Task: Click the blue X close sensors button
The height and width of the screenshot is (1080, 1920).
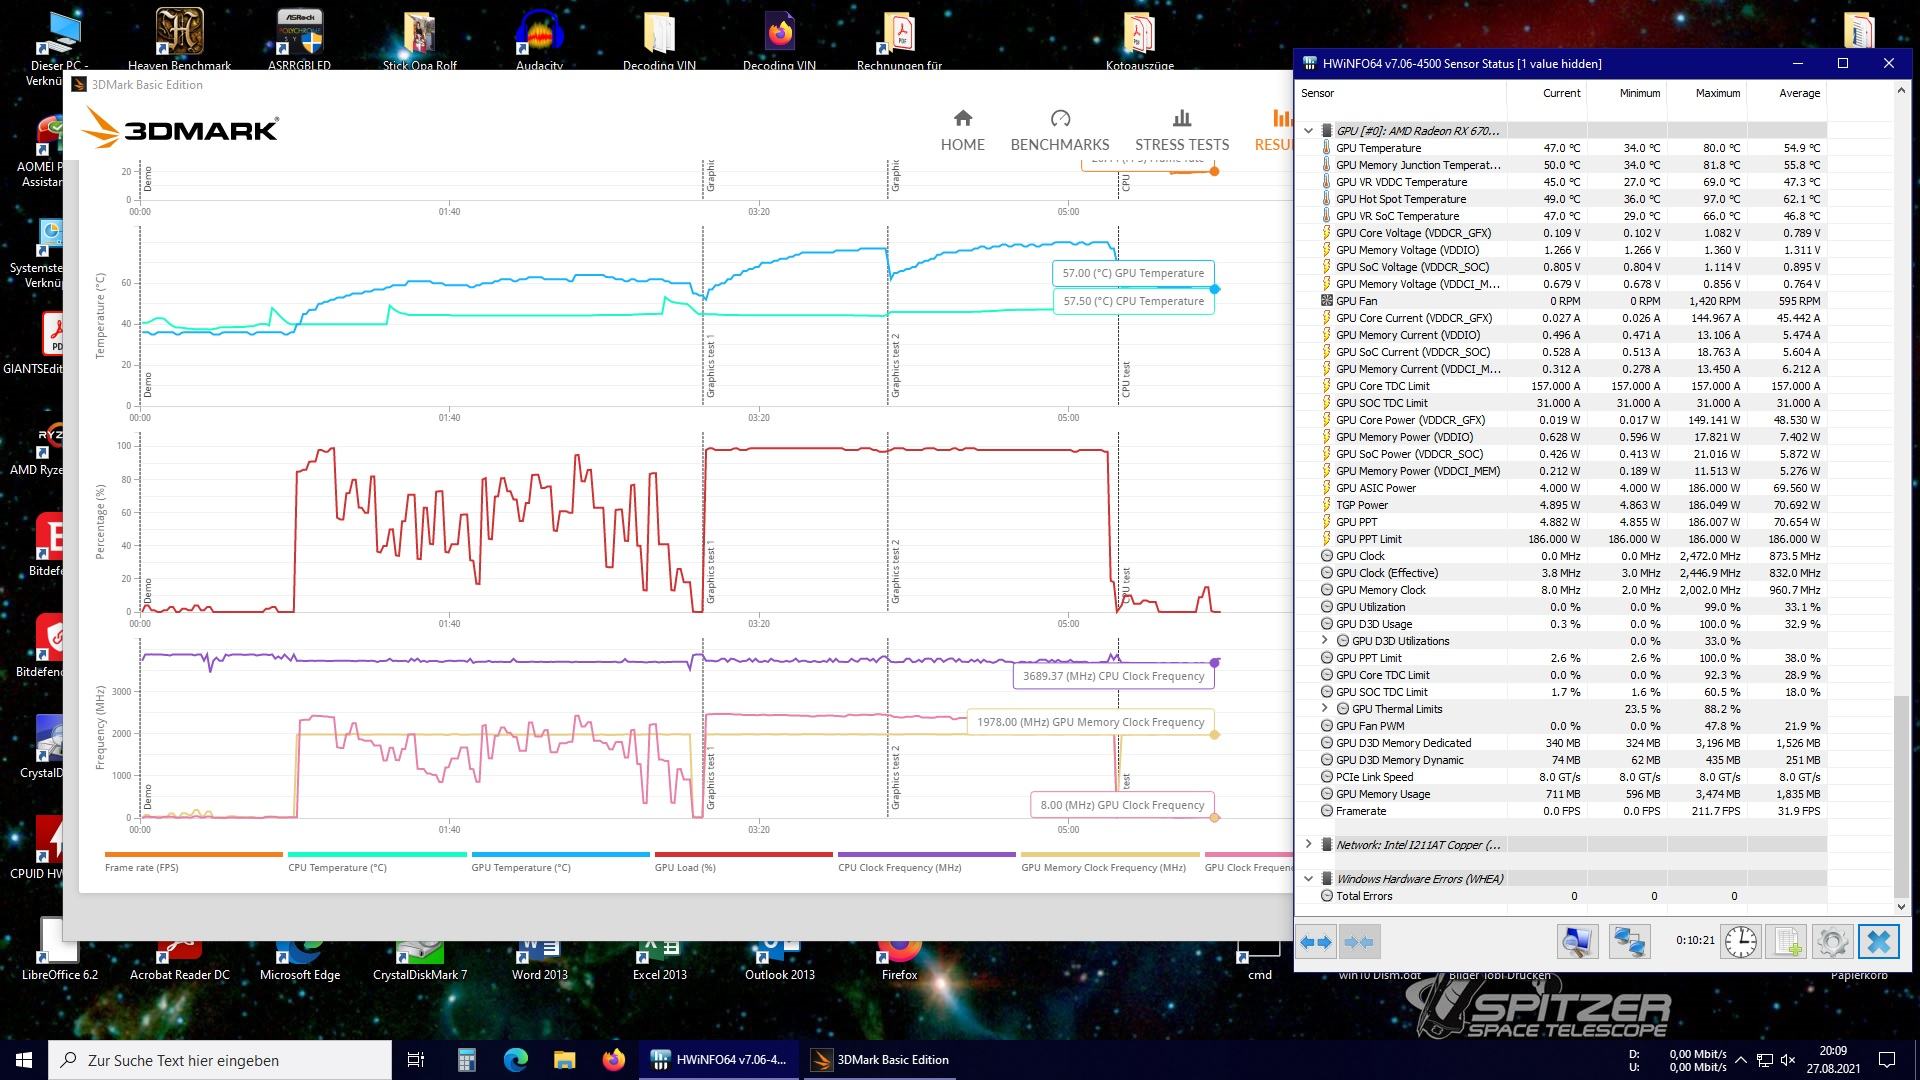Action: (x=1878, y=942)
